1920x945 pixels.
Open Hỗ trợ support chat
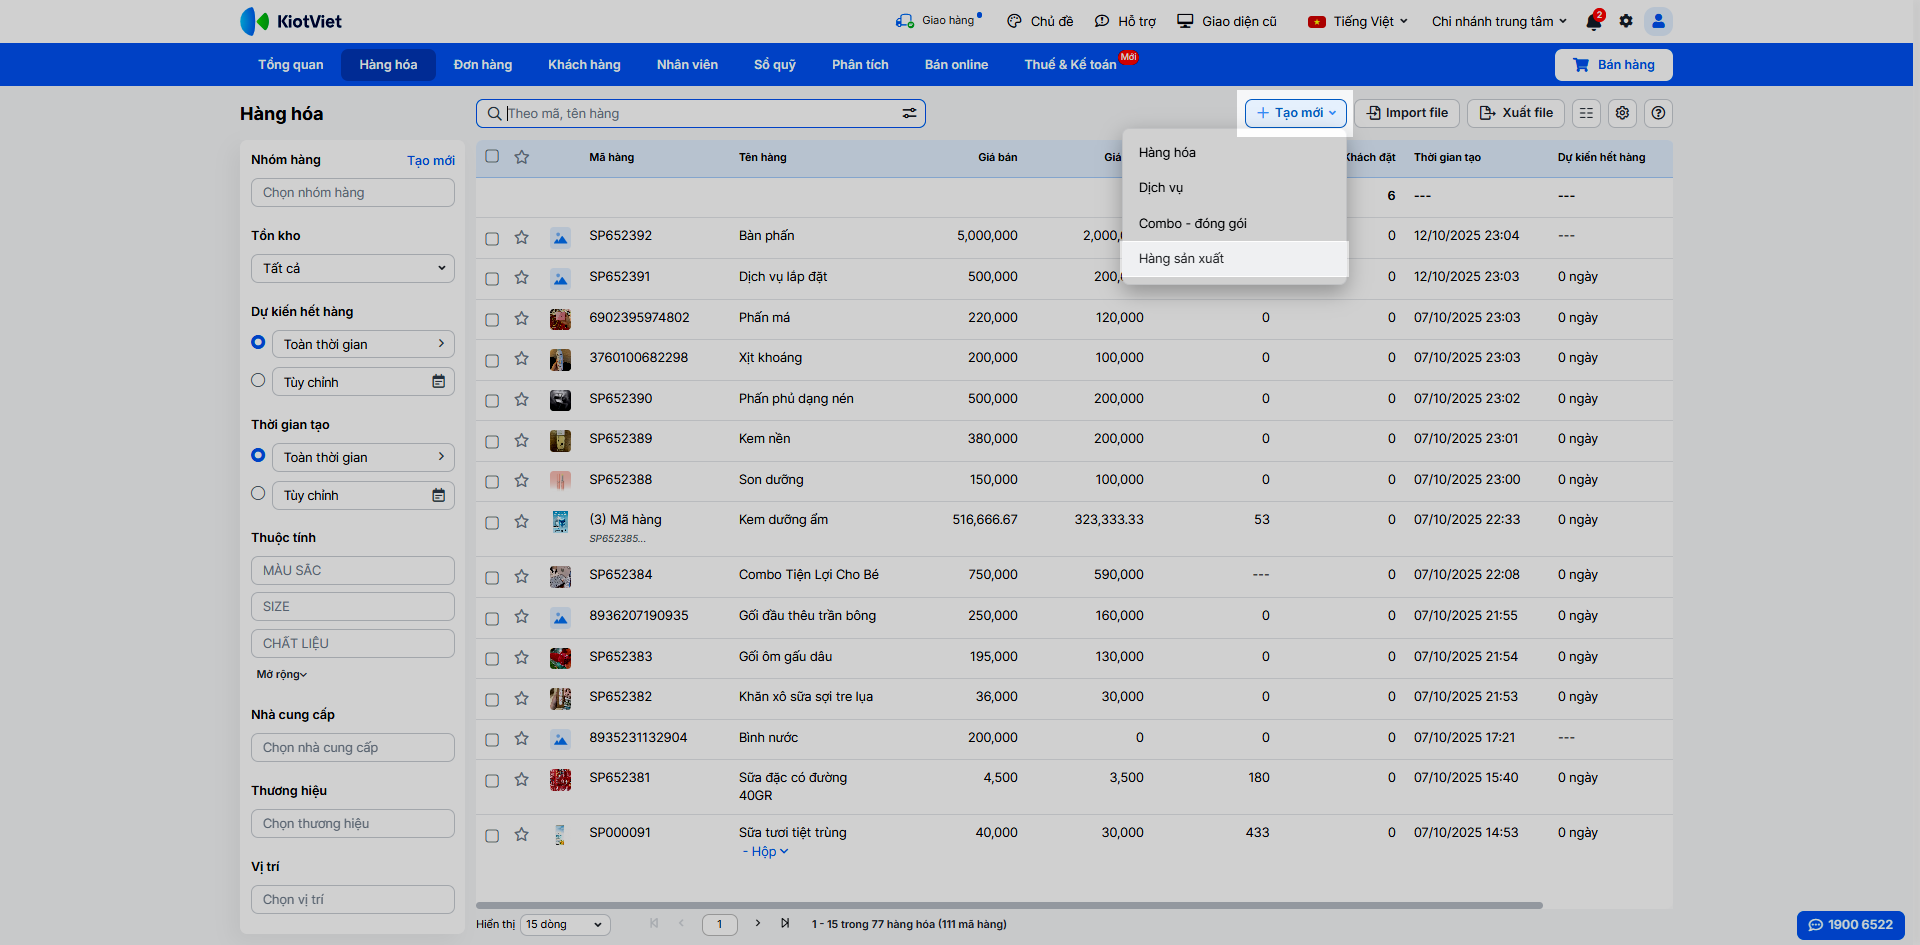1125,21
